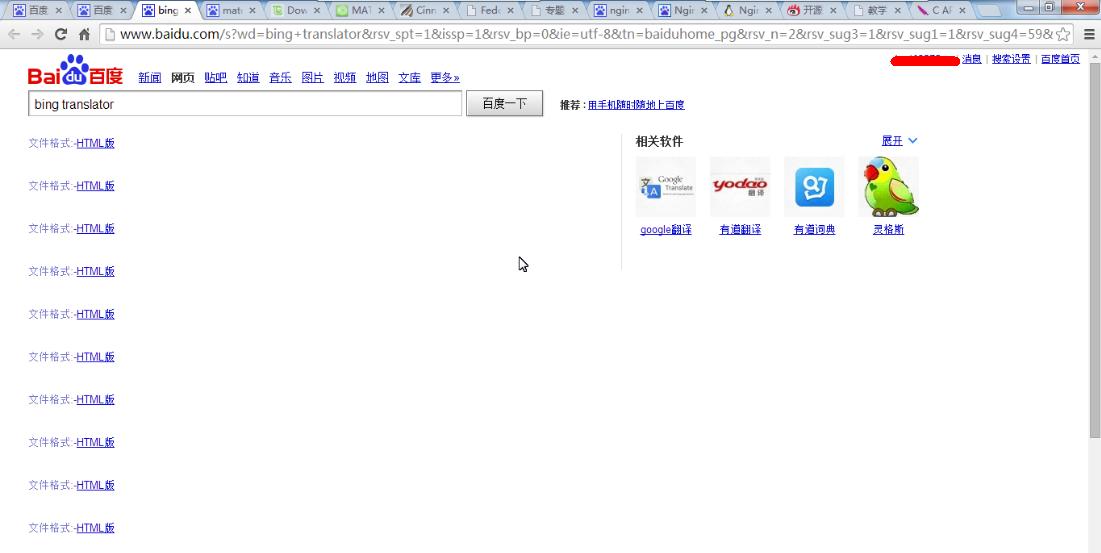Switch to the Fed tab
The width and height of the screenshot is (1101, 553).
[489, 11]
